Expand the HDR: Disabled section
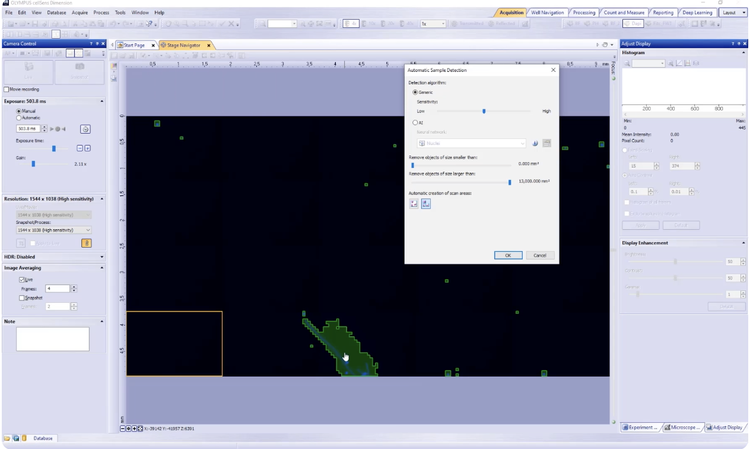 tap(101, 257)
